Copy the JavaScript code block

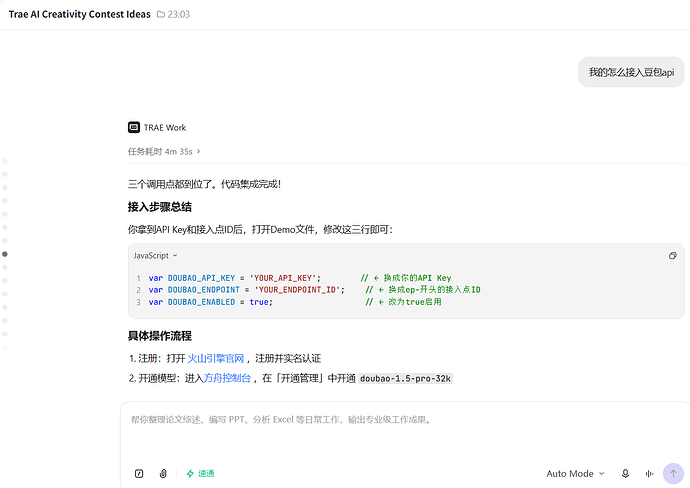point(672,256)
